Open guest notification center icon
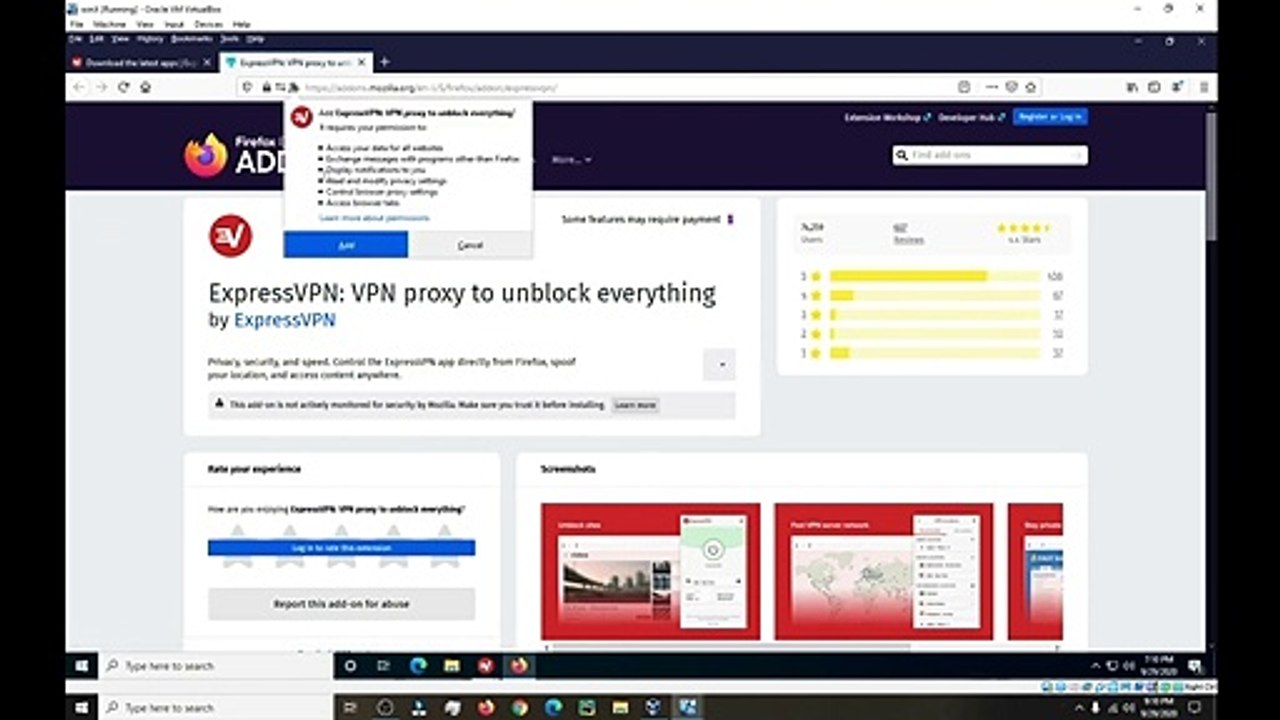The width and height of the screenshot is (1280, 720). pos(1195,666)
